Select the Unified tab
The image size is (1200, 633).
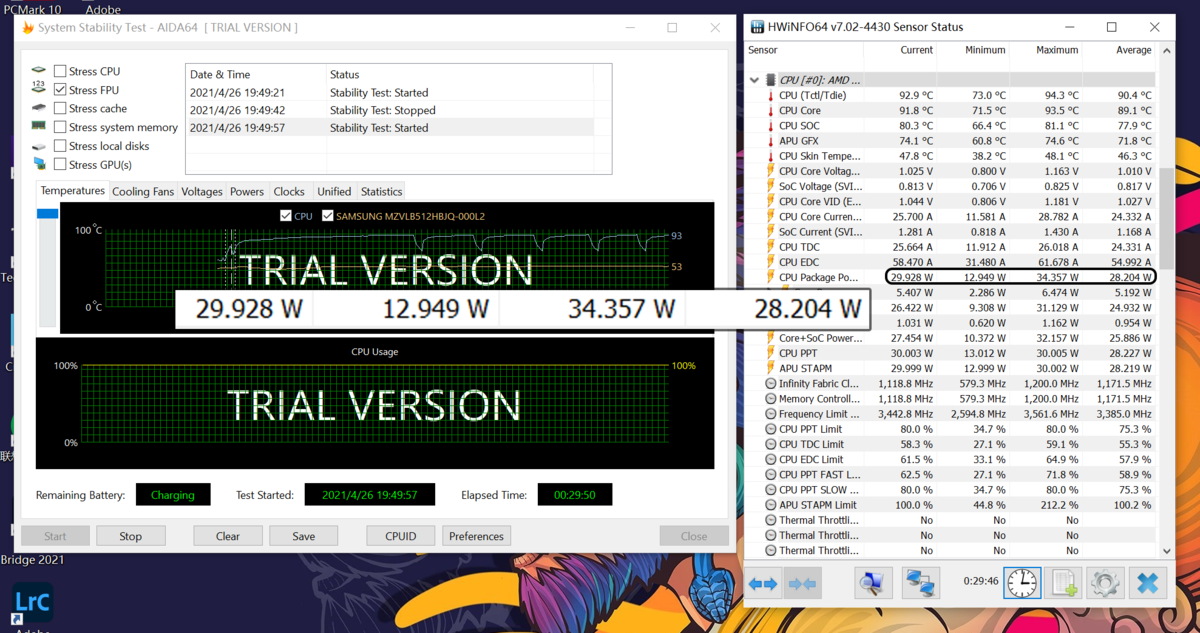point(334,192)
